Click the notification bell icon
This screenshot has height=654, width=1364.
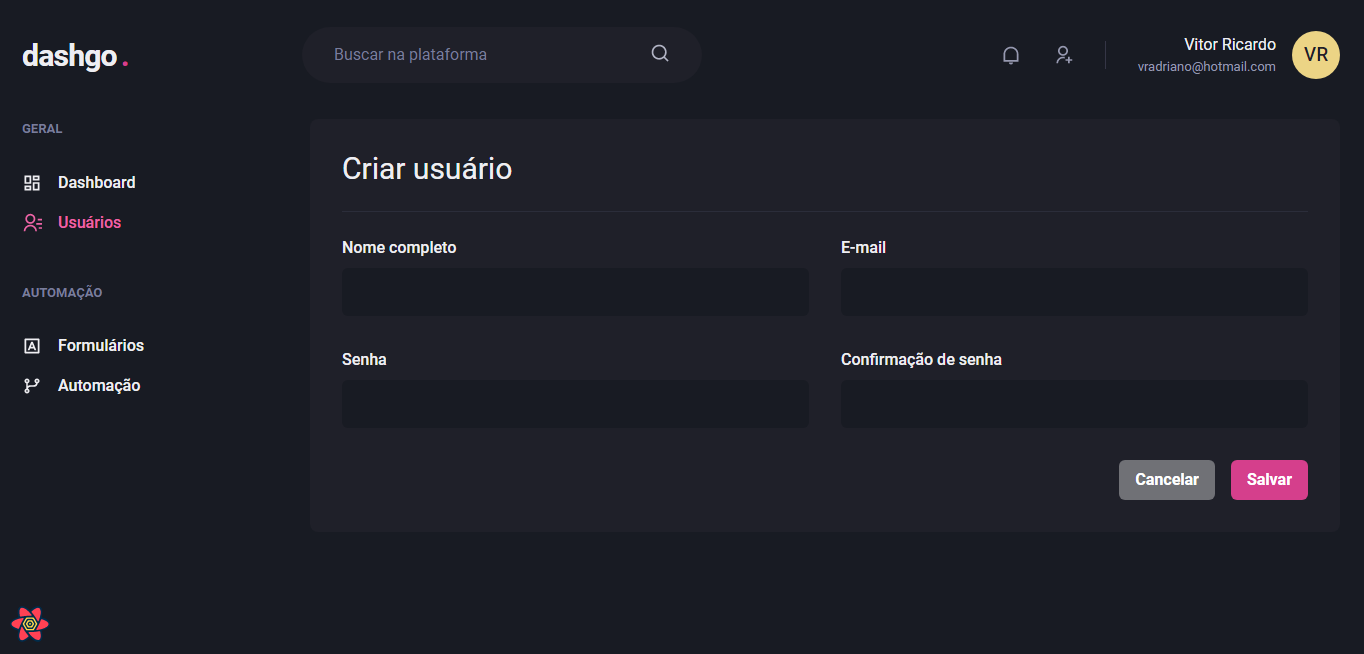click(1010, 55)
